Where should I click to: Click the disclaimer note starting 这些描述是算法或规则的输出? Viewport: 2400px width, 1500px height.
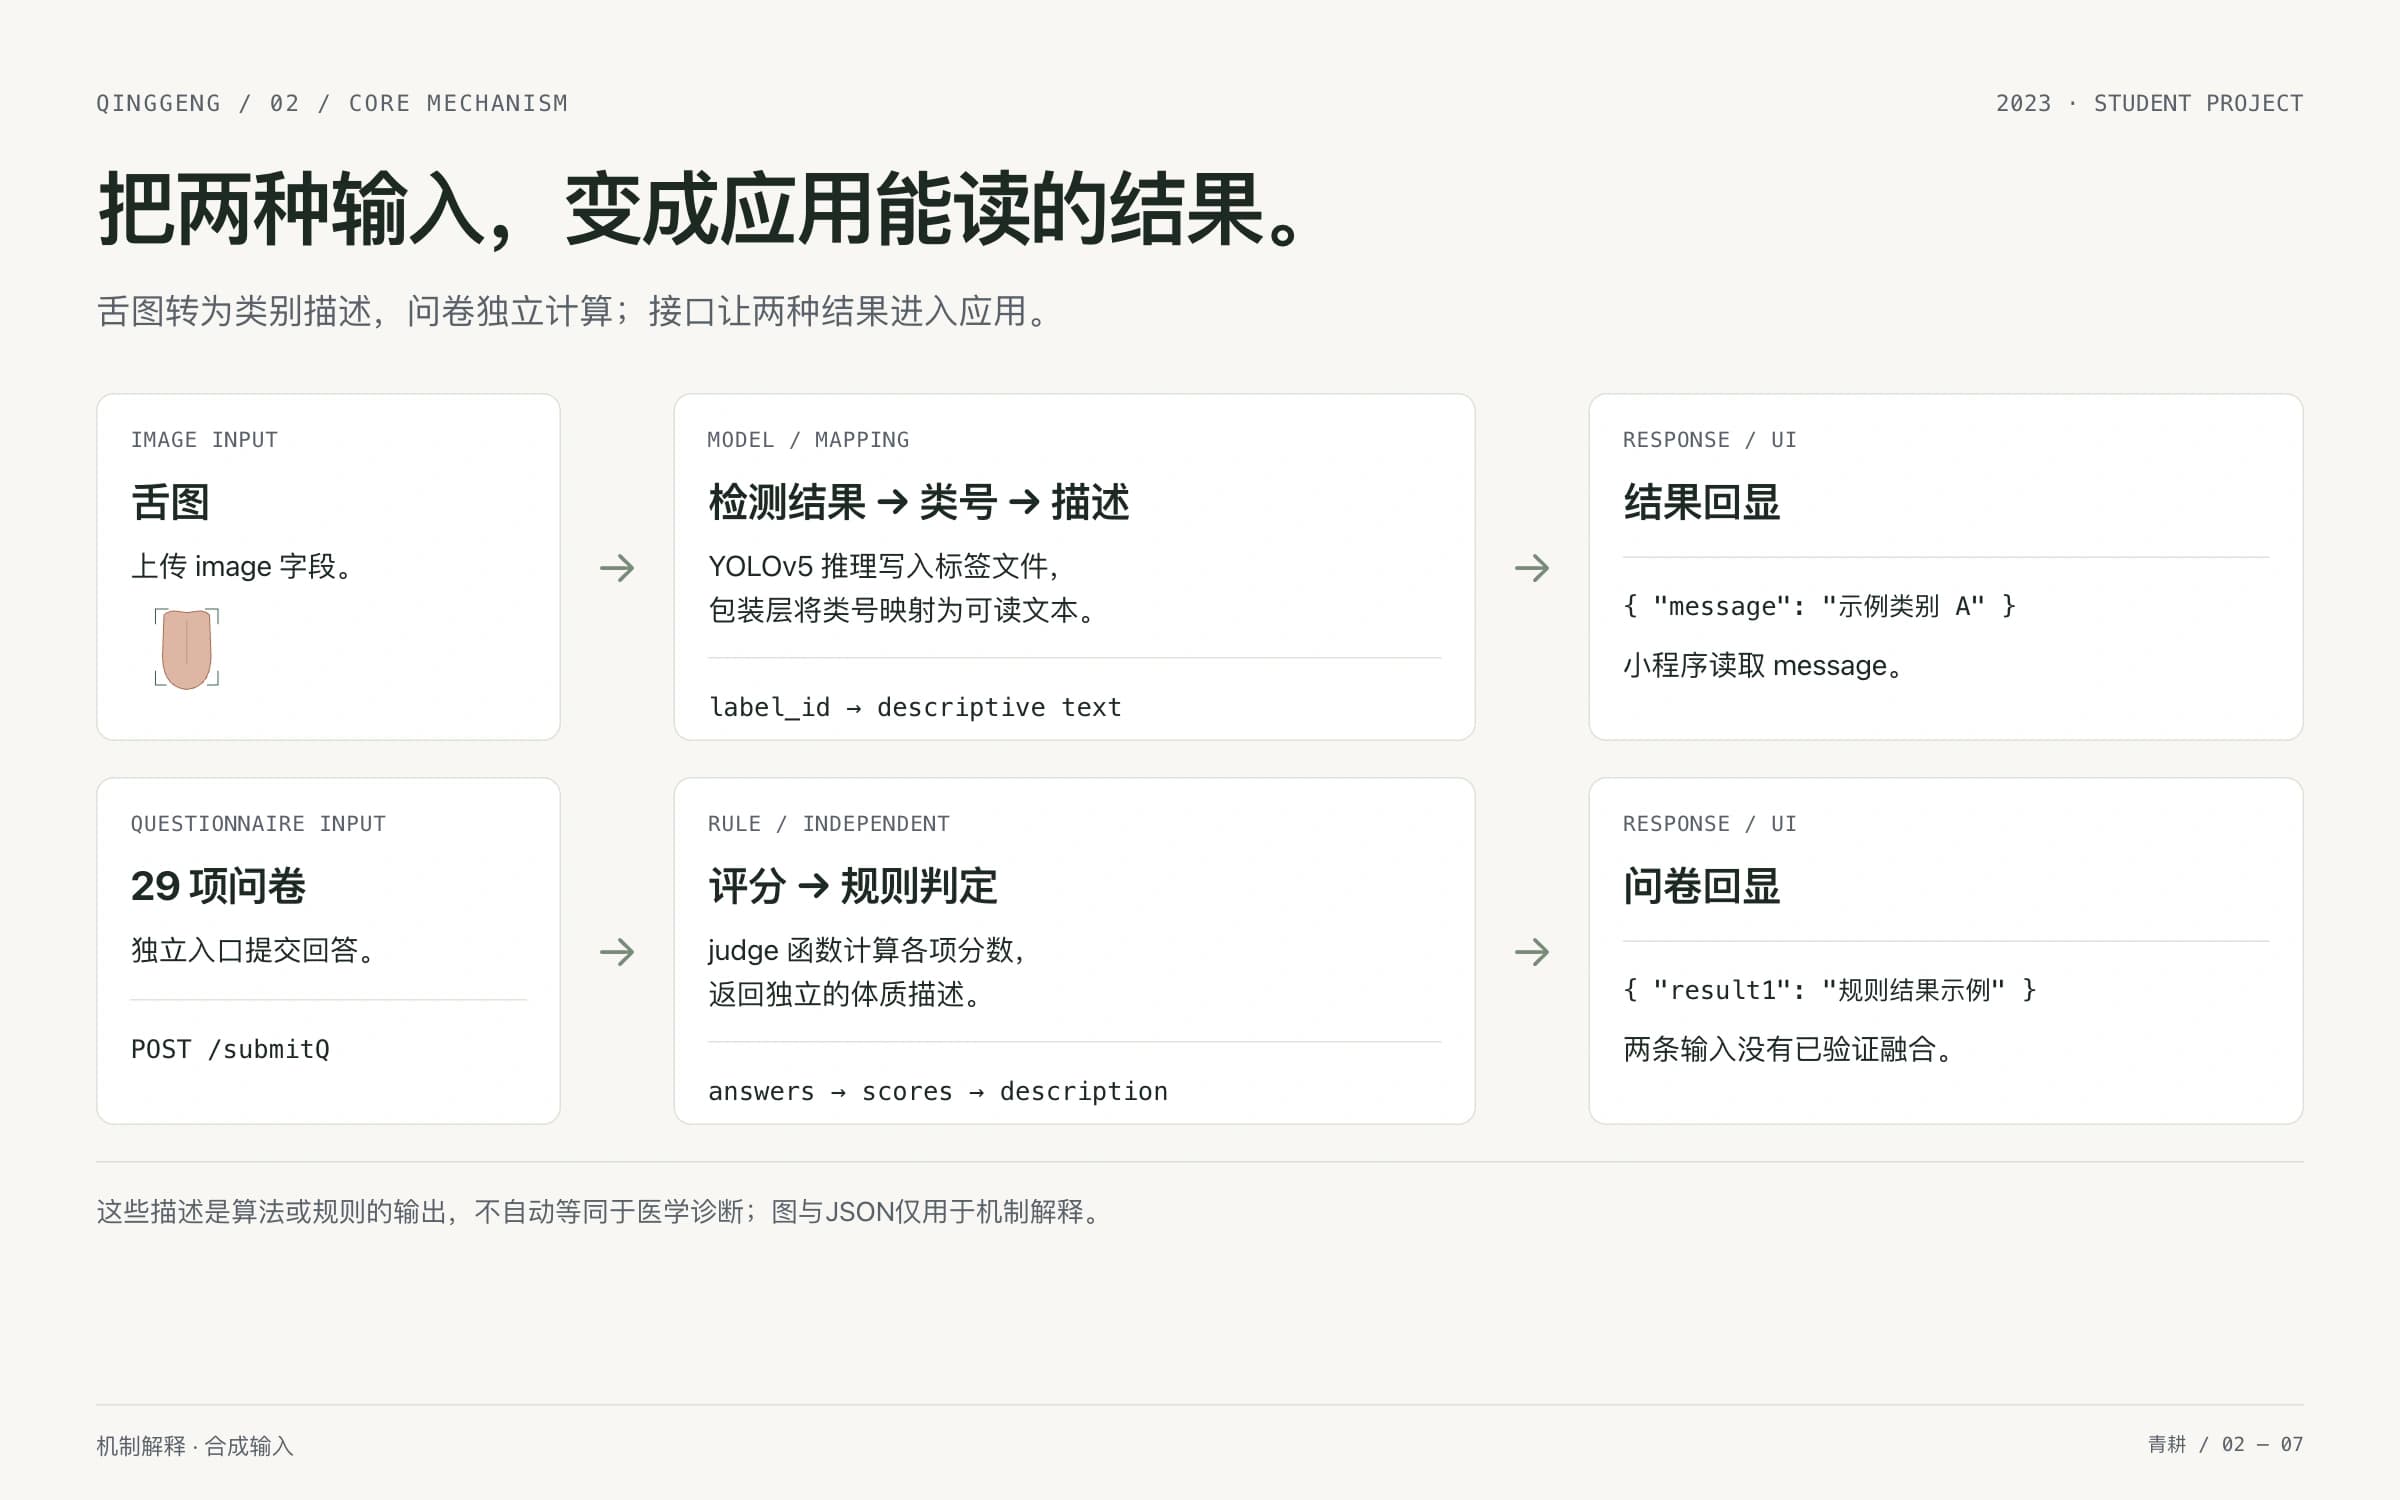[x=599, y=1212]
